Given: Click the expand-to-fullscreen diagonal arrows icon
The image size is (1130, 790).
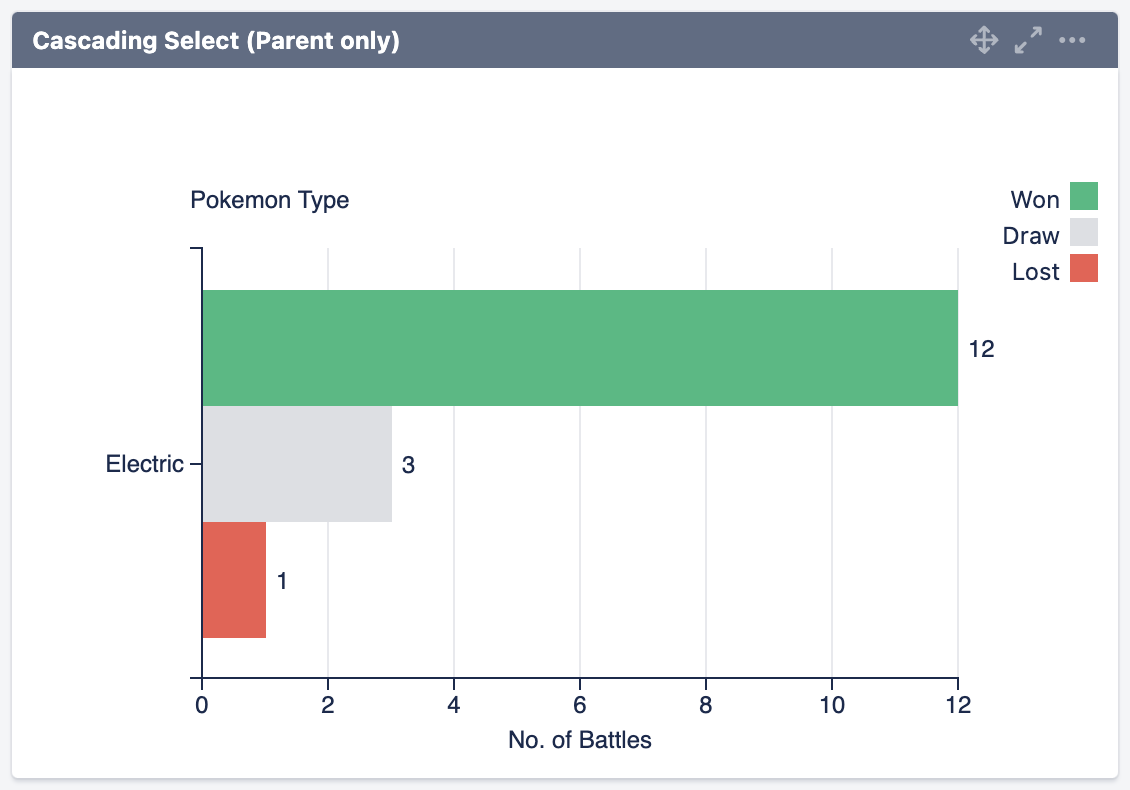Looking at the screenshot, I should (1026, 40).
